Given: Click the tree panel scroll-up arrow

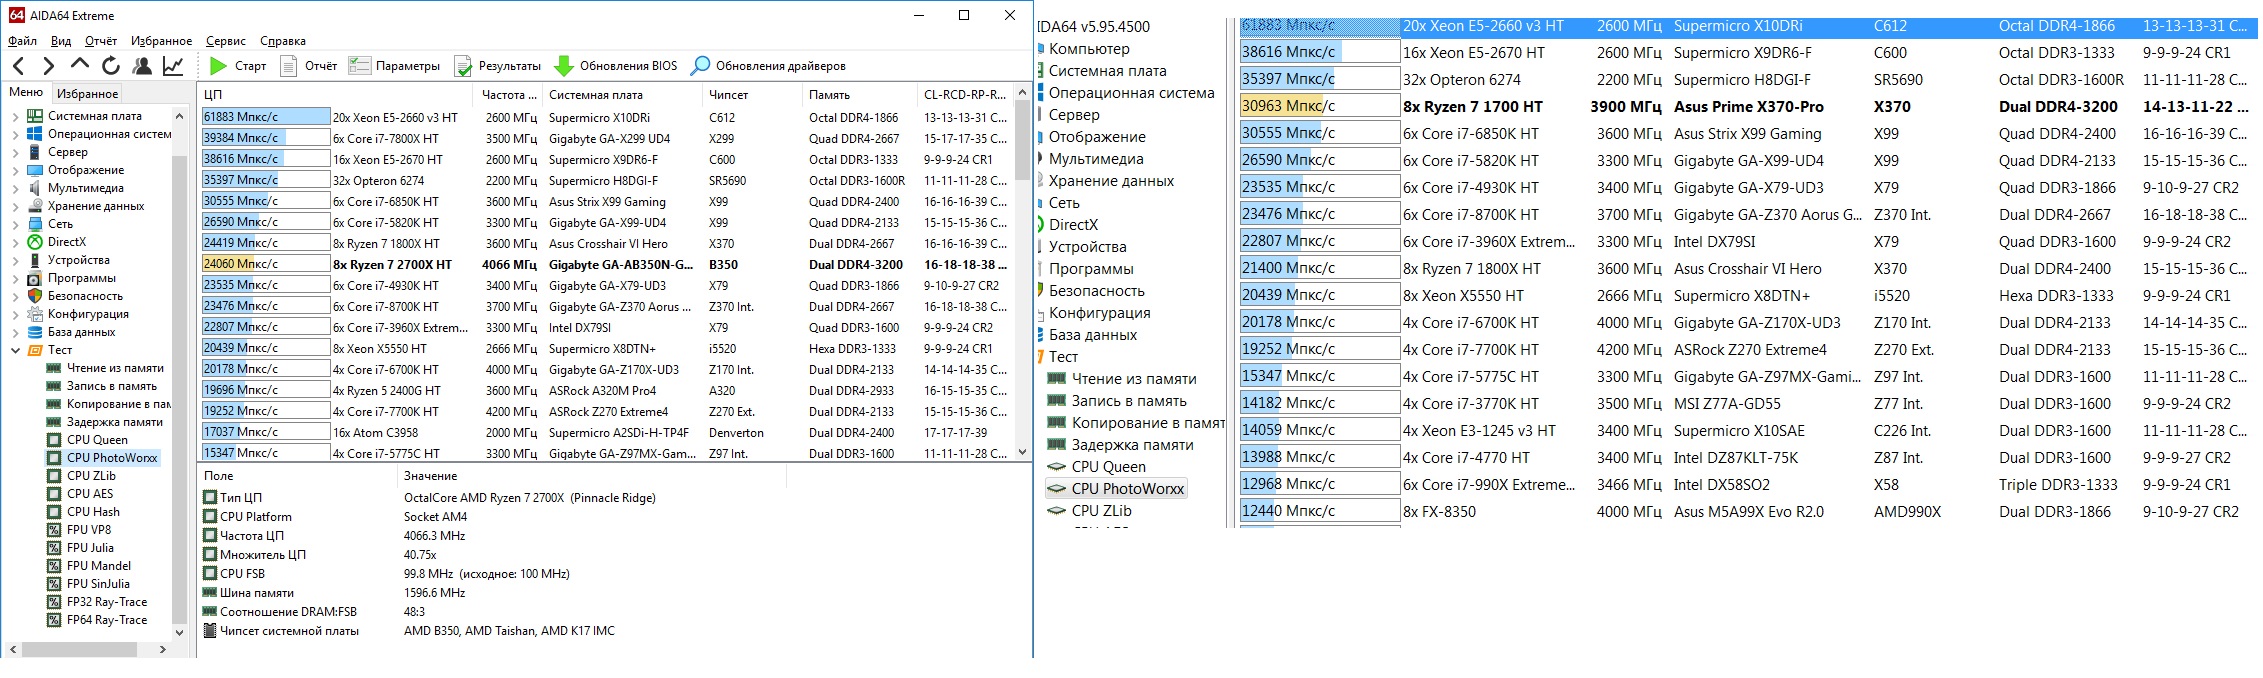Looking at the screenshot, I should (179, 116).
